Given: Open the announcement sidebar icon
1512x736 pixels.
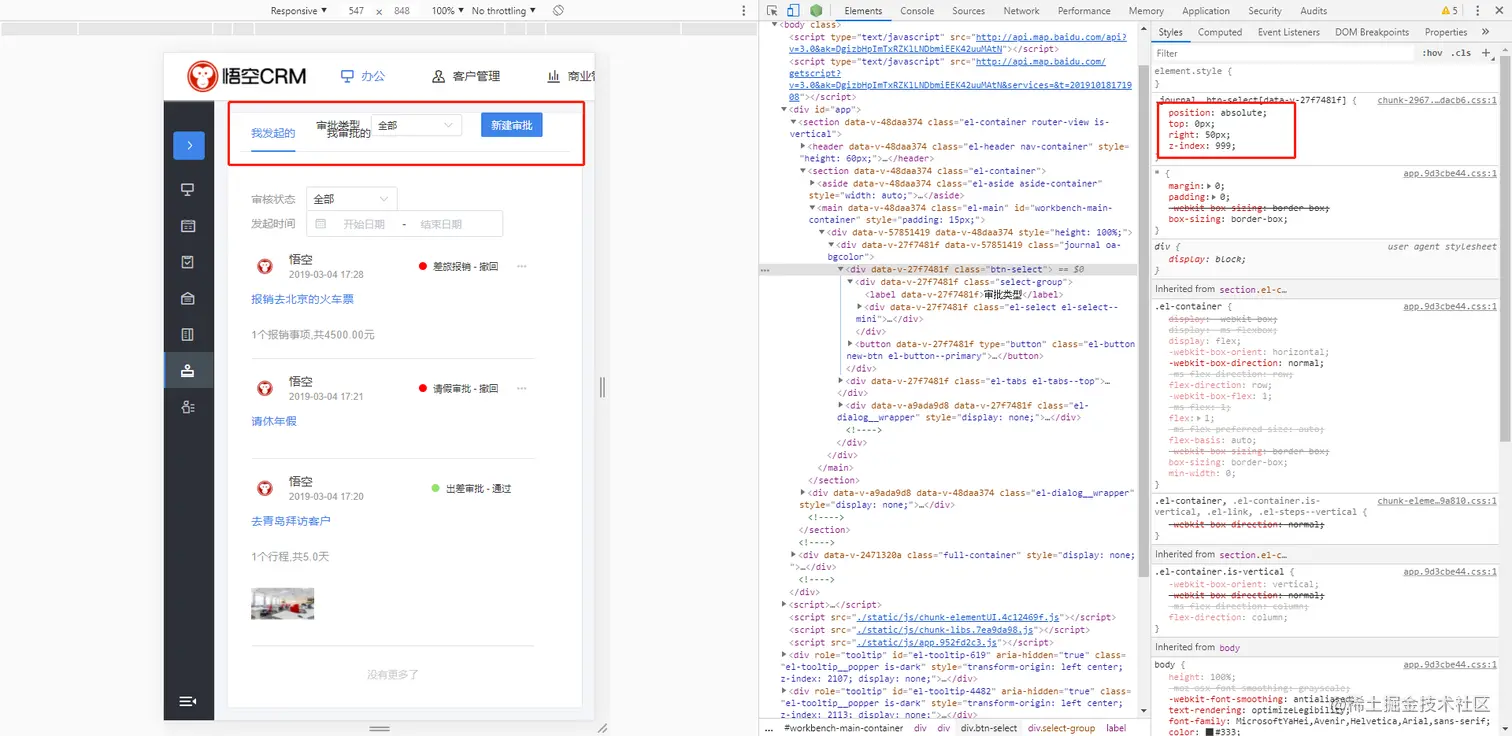Looking at the screenshot, I should (x=188, y=298).
